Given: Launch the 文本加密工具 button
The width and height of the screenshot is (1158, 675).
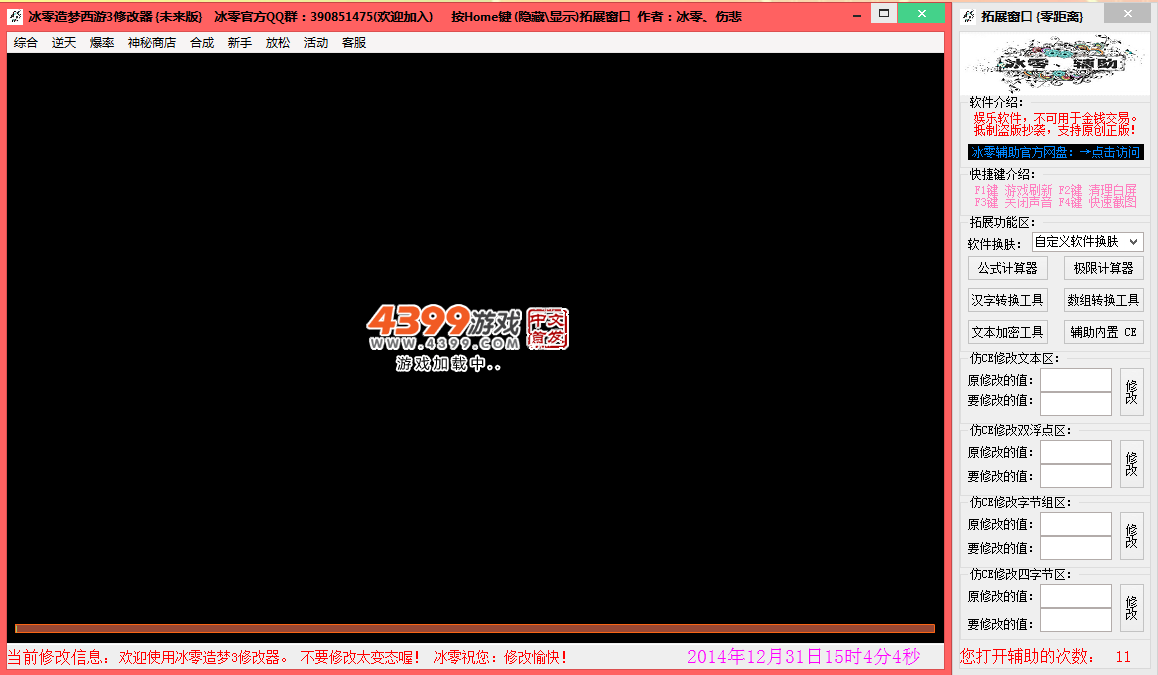Looking at the screenshot, I should click(1007, 332).
